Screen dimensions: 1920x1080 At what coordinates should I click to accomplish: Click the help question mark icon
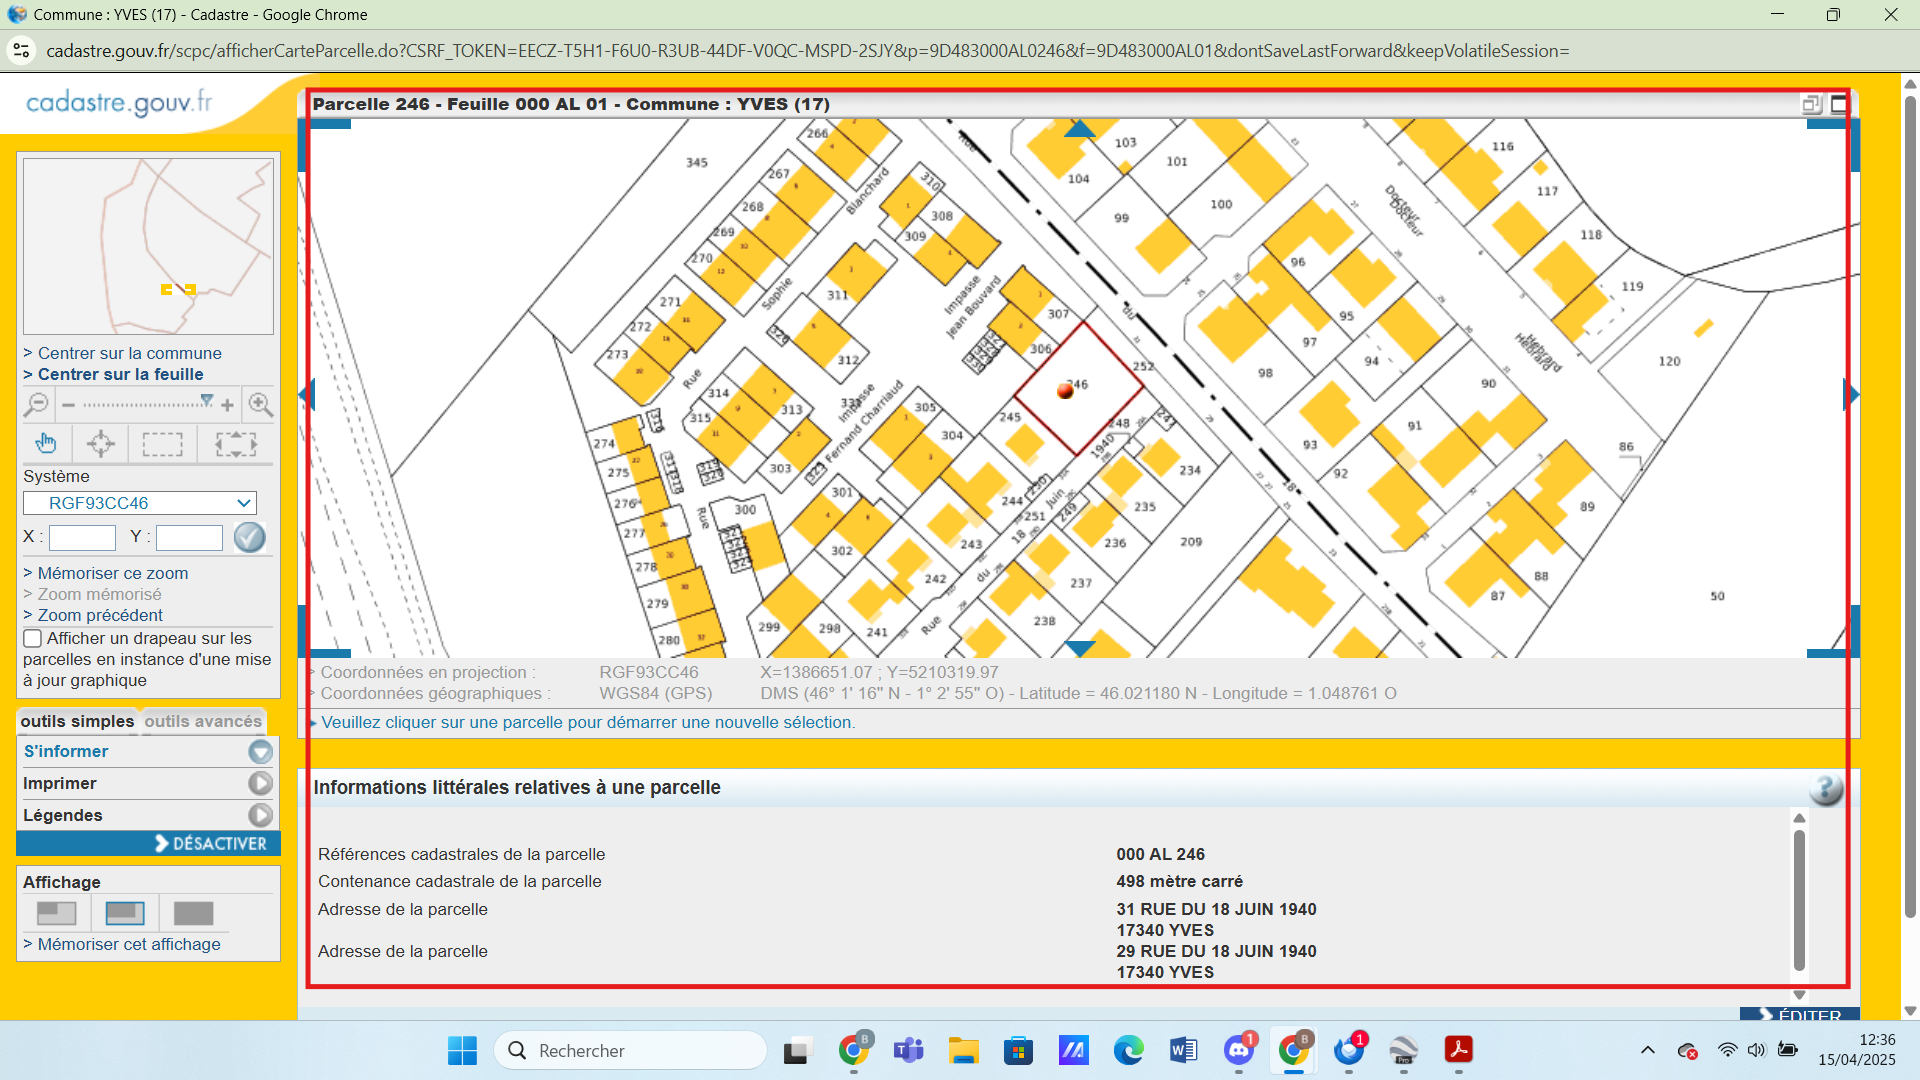click(x=1825, y=789)
